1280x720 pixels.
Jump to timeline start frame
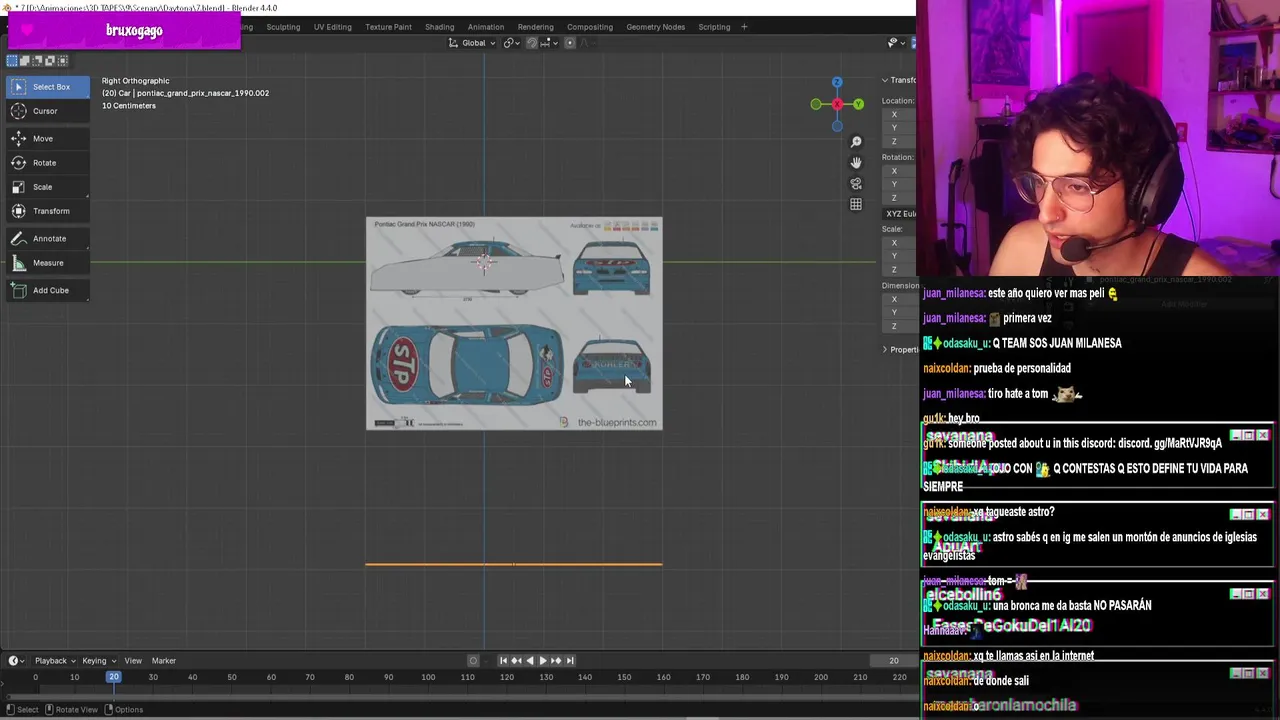(x=503, y=660)
